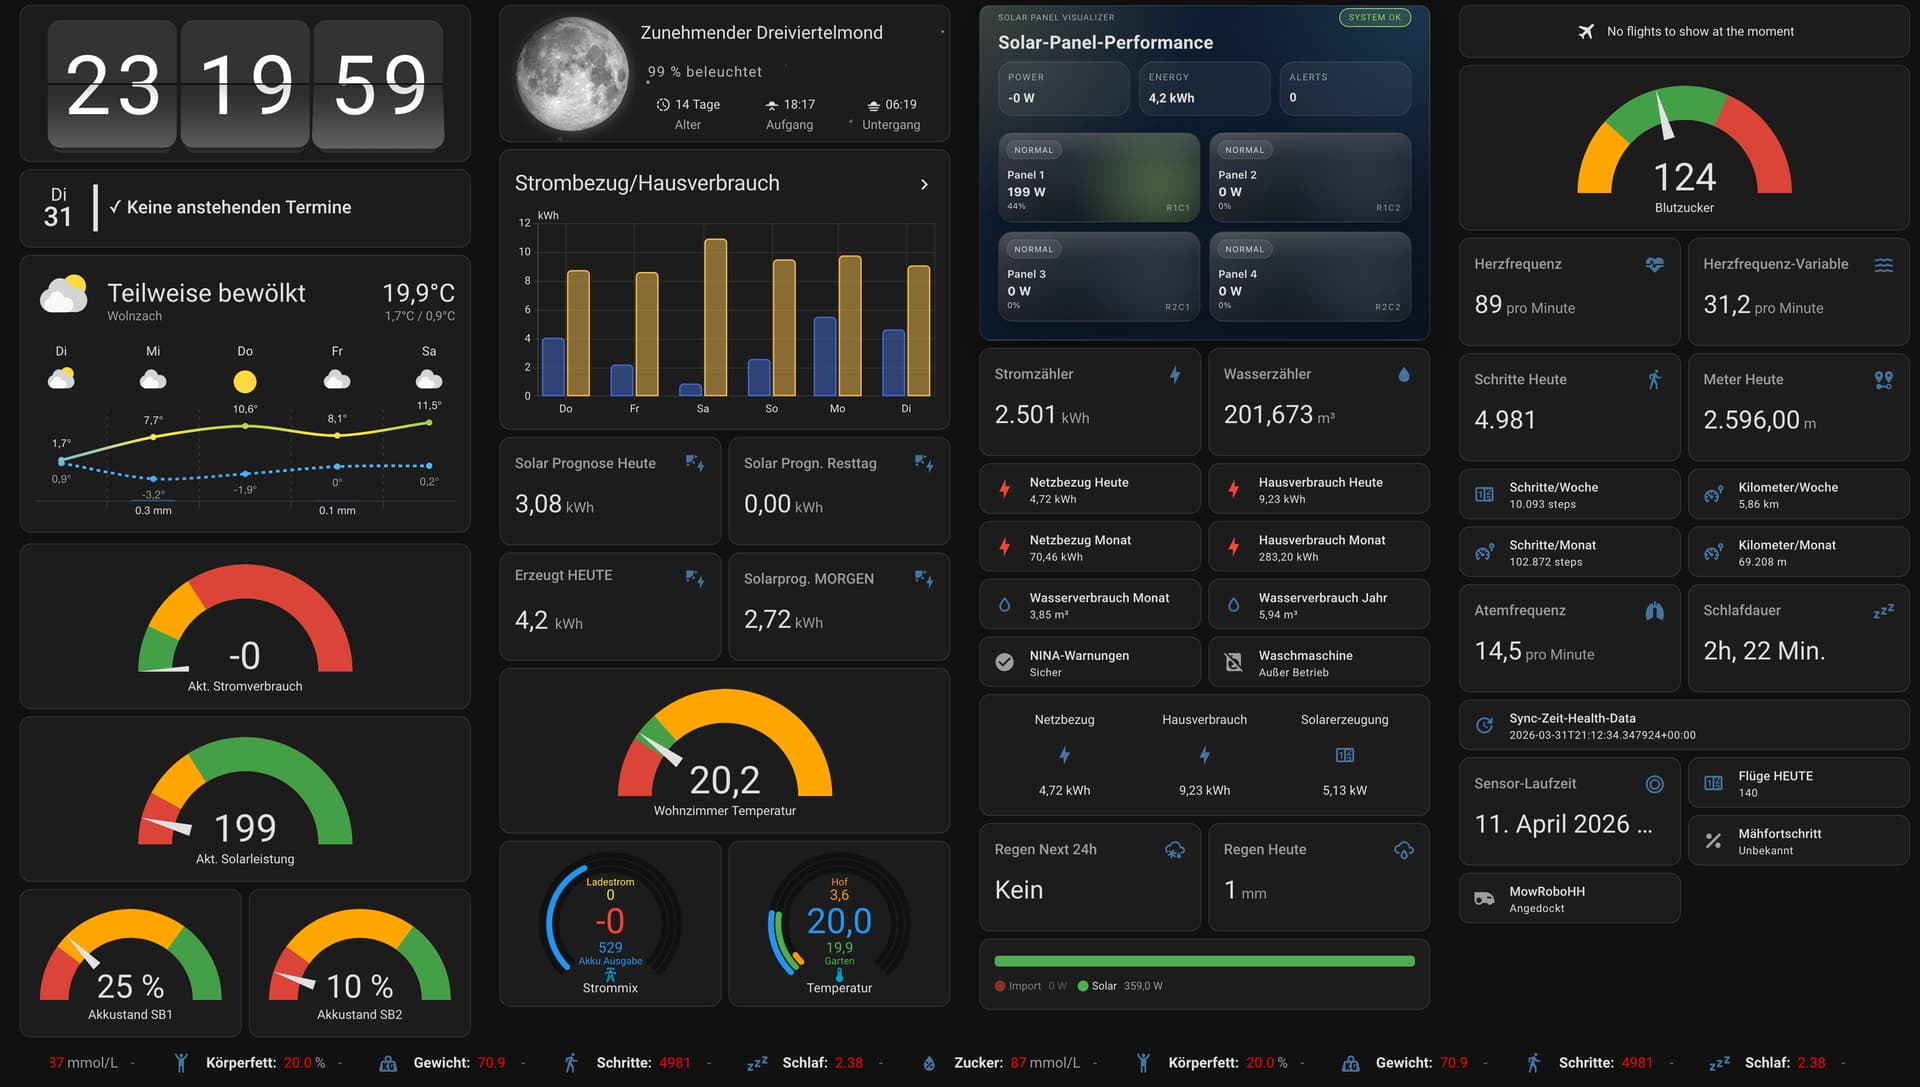Click the lungs icon on Atemfrequenz card
Viewport: 1920px width, 1087px height.
(1654, 610)
